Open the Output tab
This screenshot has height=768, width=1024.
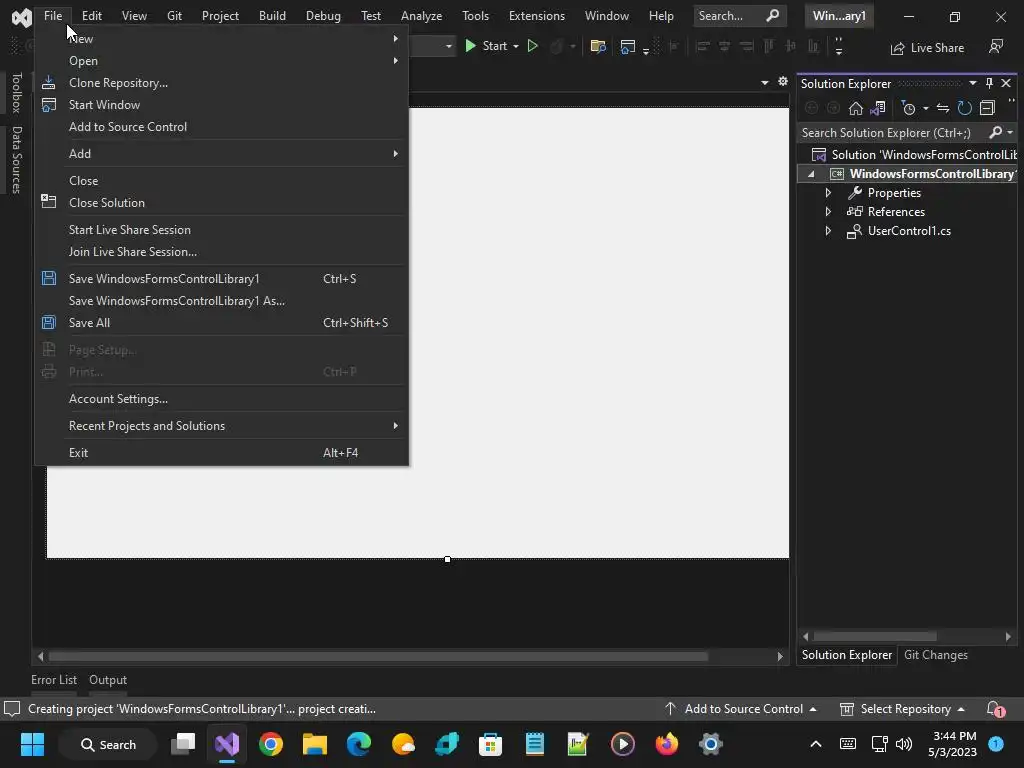pyautogui.click(x=108, y=680)
